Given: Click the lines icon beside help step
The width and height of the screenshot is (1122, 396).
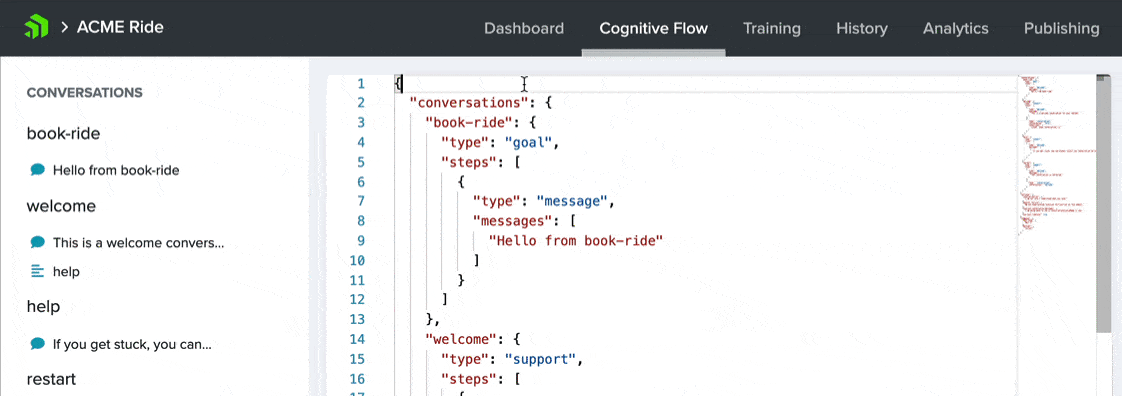Looking at the screenshot, I should pyautogui.click(x=38, y=271).
